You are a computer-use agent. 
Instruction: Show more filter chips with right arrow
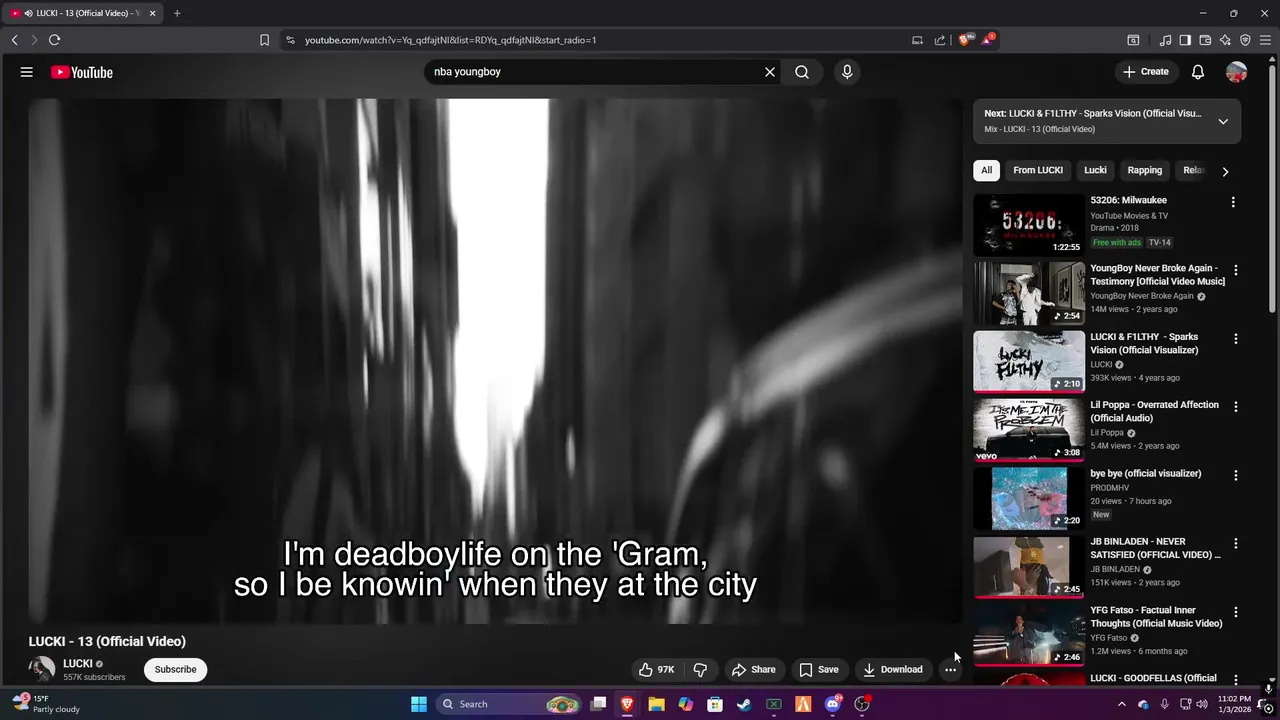point(1225,171)
